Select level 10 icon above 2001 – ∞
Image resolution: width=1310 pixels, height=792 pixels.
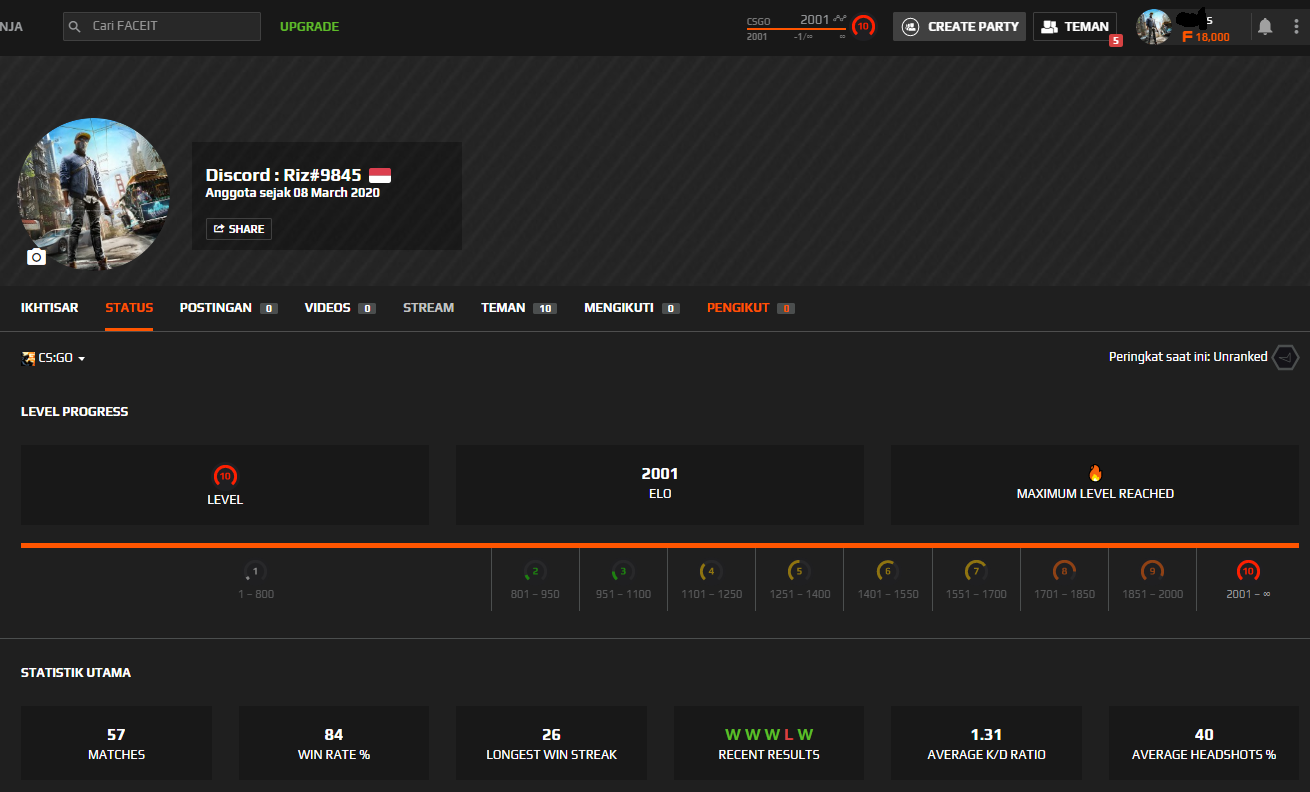[x=1248, y=572]
